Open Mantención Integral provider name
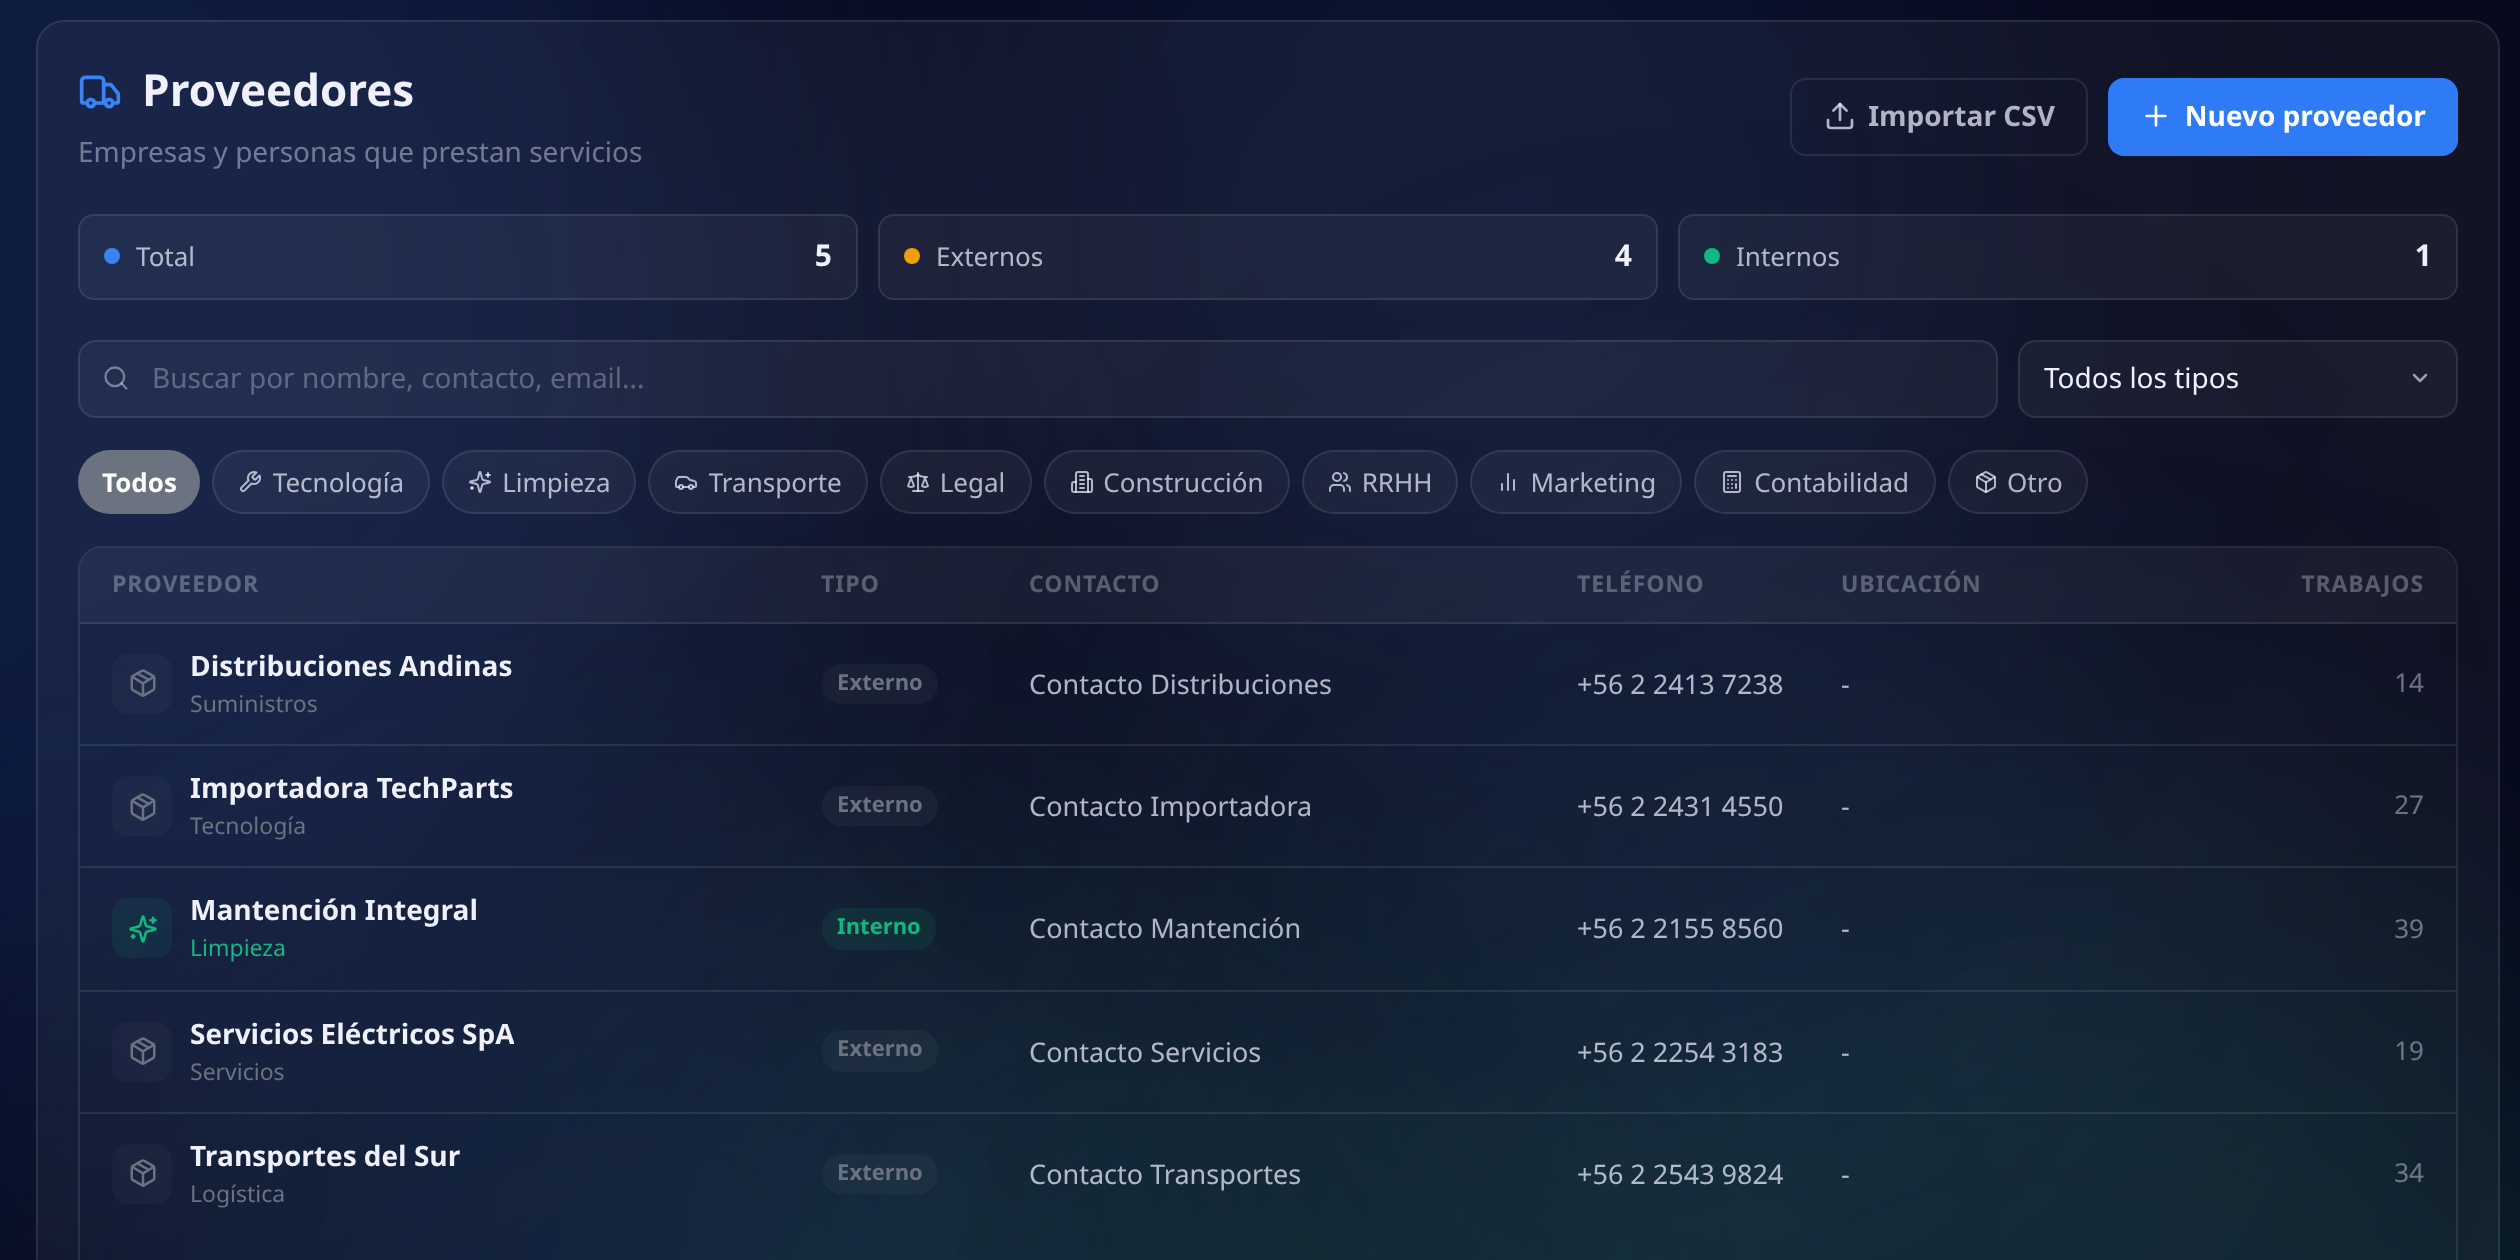 (x=334, y=910)
